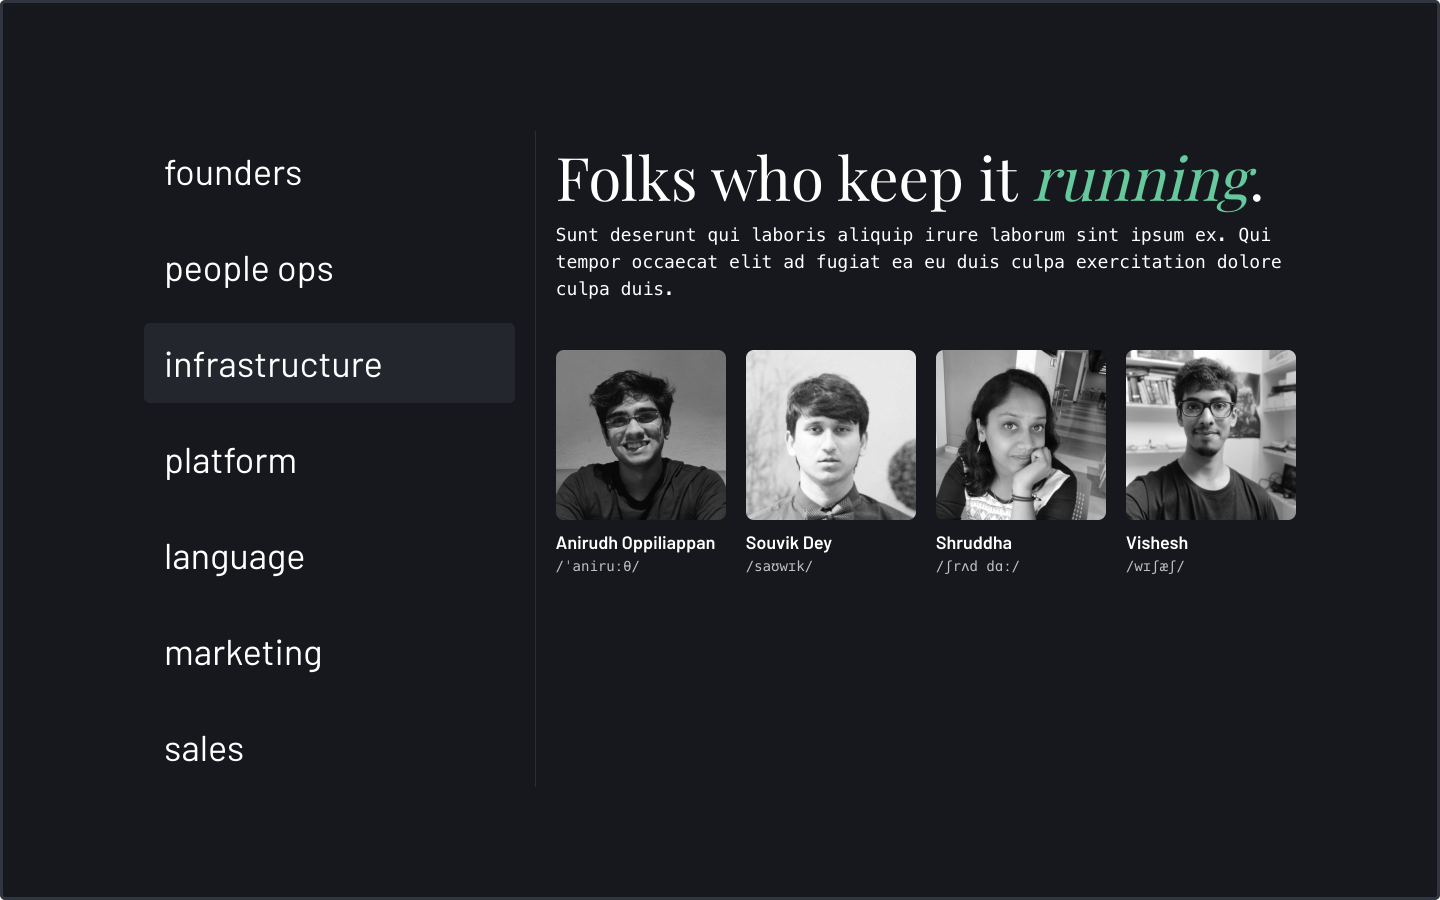The height and width of the screenshot is (900, 1440).
Task: Click the name Souvik Dey
Action: (789, 543)
